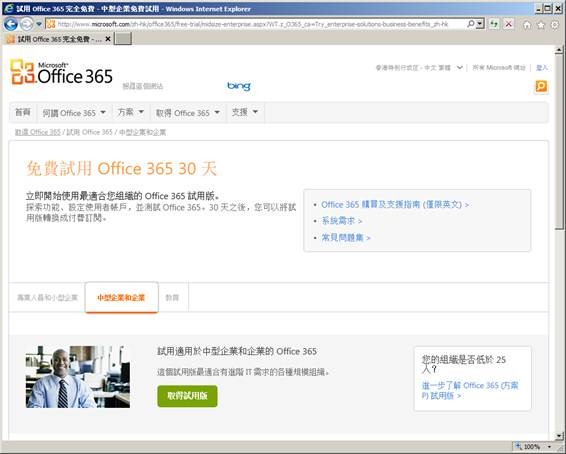Open Favorites using the star icon
566x454 pixels.
pyautogui.click(x=541, y=25)
